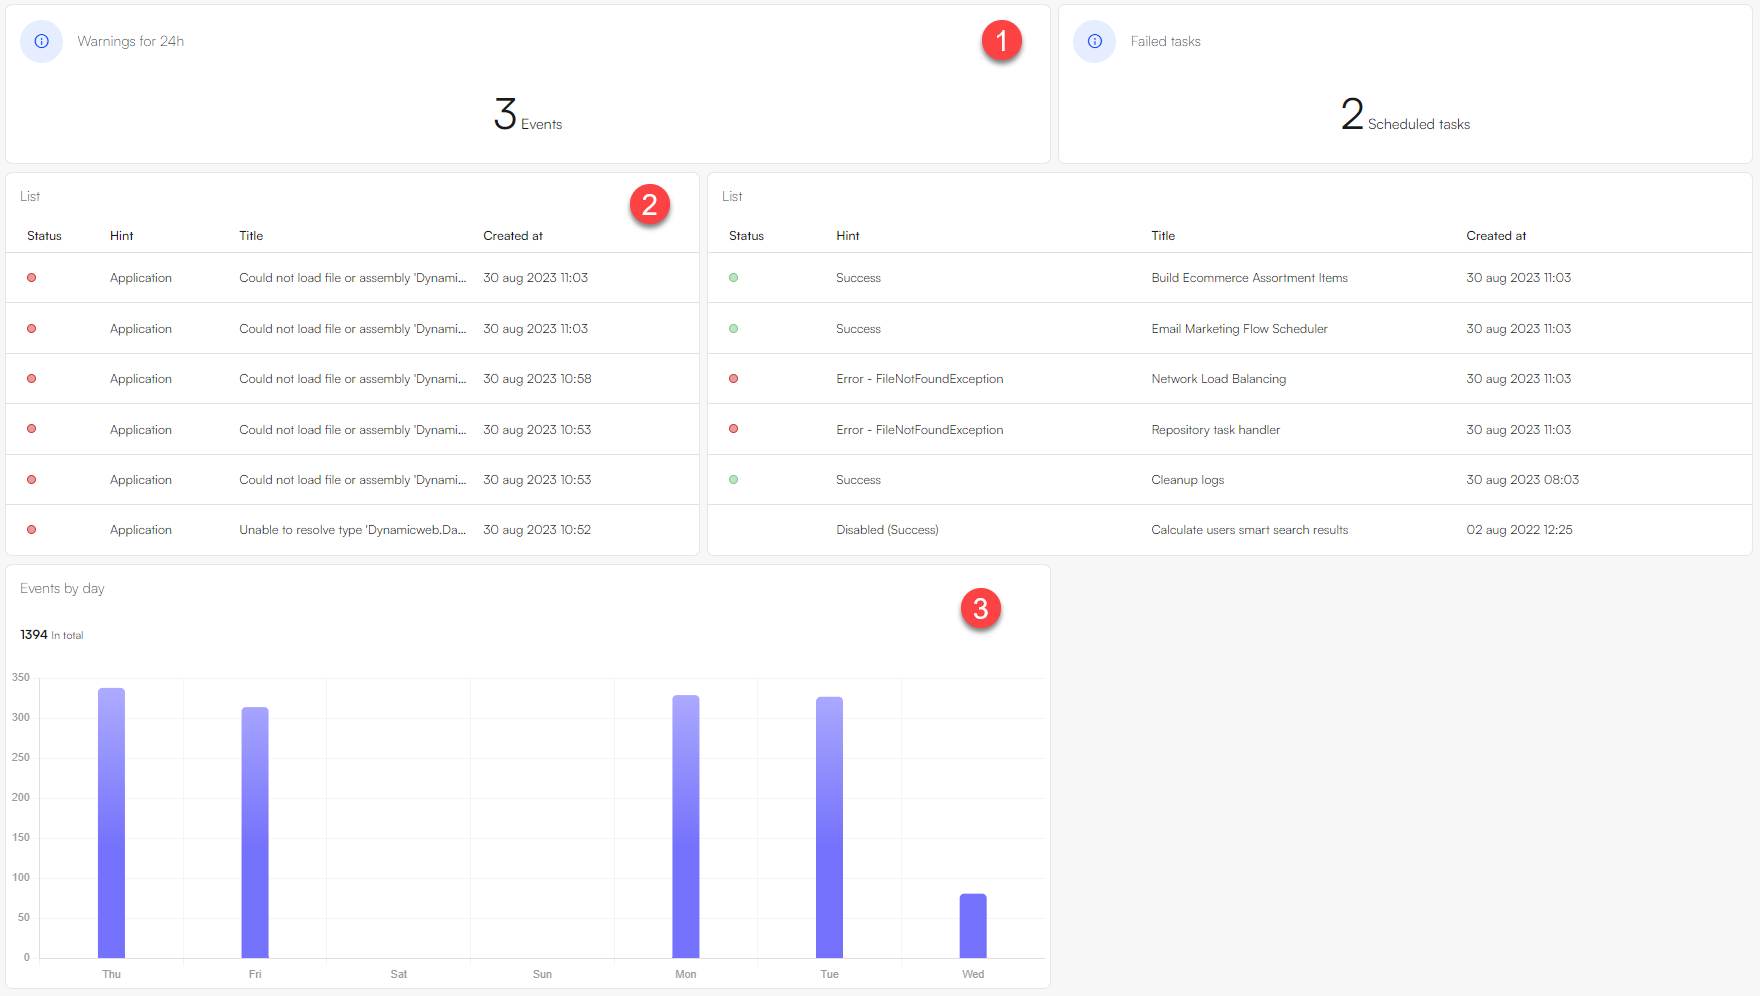Image resolution: width=1760 pixels, height=996 pixels.
Task: Click green status dot for Cleanup logs
Action: pyautogui.click(x=733, y=479)
